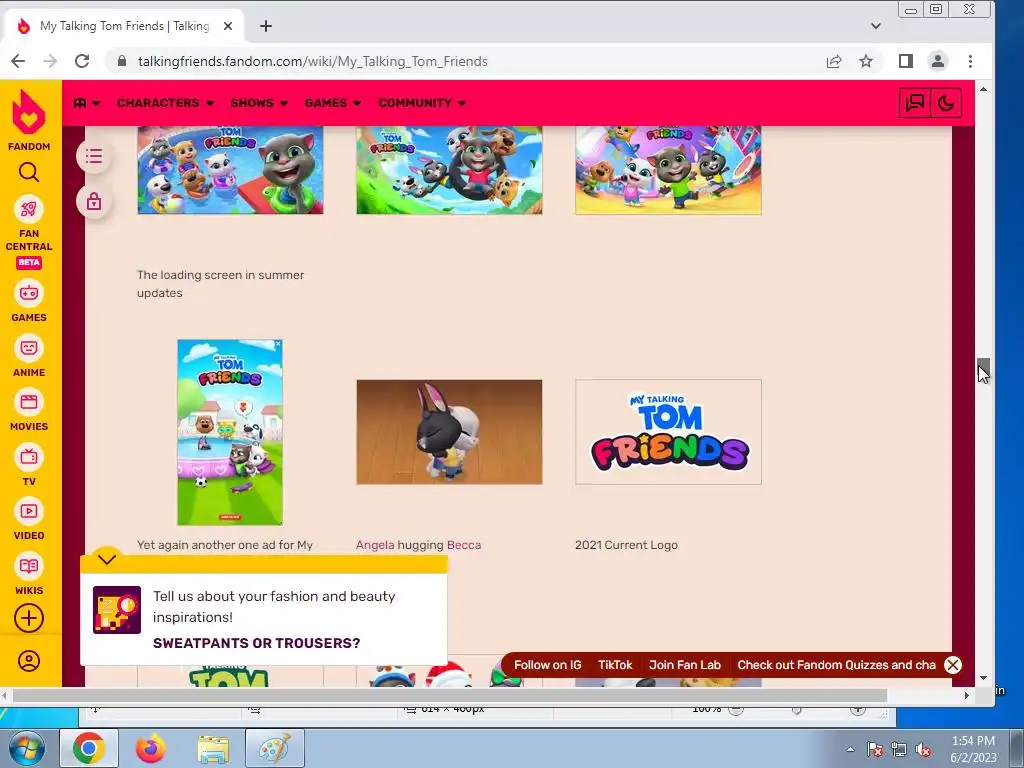Click the Becca link

pyautogui.click(x=464, y=545)
